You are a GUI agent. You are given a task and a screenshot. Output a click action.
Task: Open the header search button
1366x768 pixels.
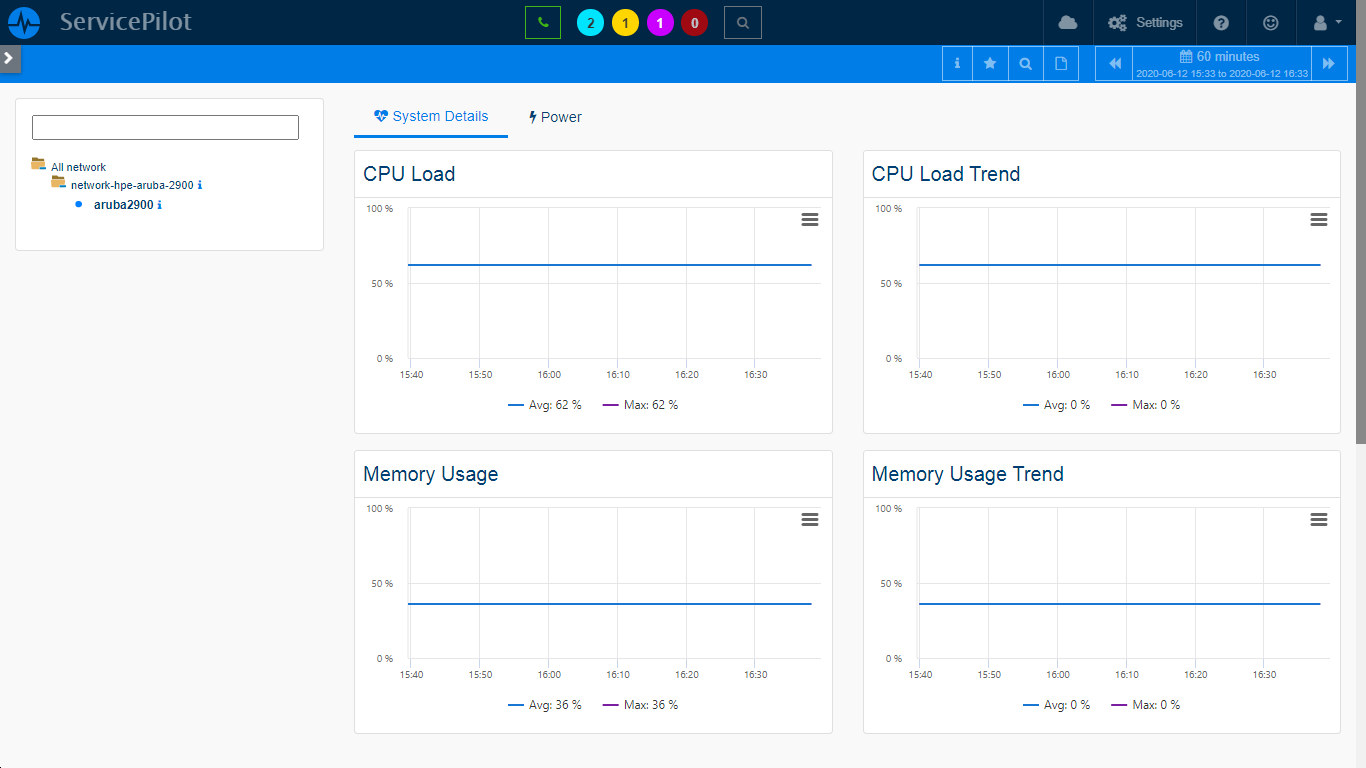[x=742, y=22]
